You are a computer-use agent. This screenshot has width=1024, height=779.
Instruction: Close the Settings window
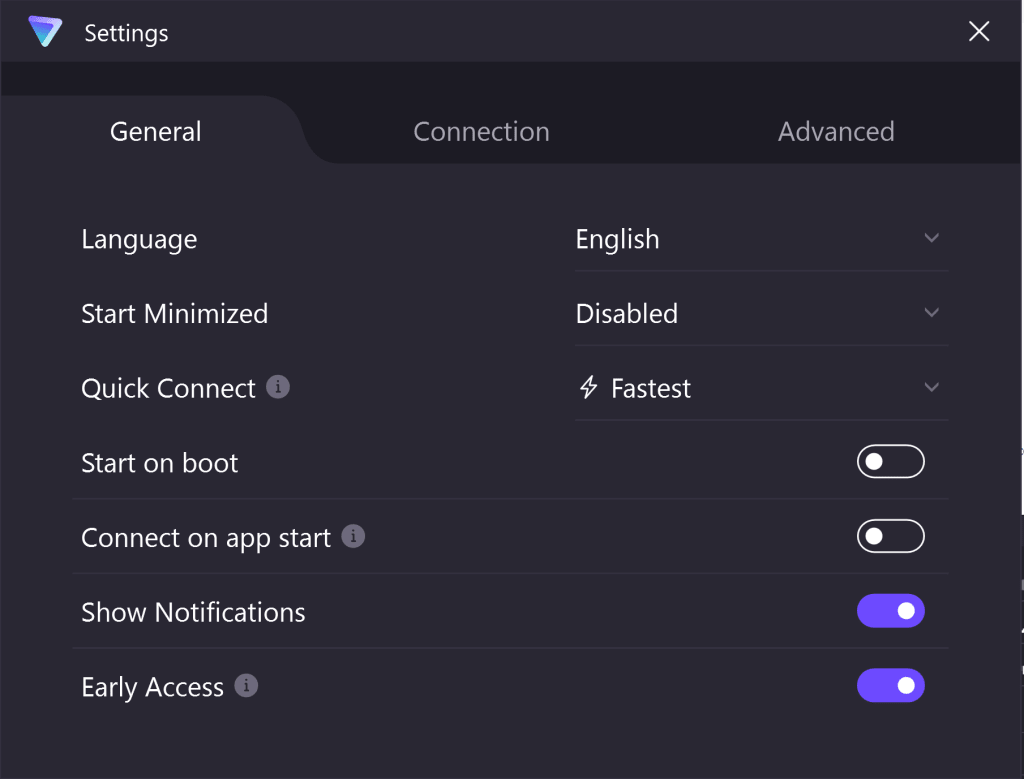pyautogui.click(x=978, y=31)
